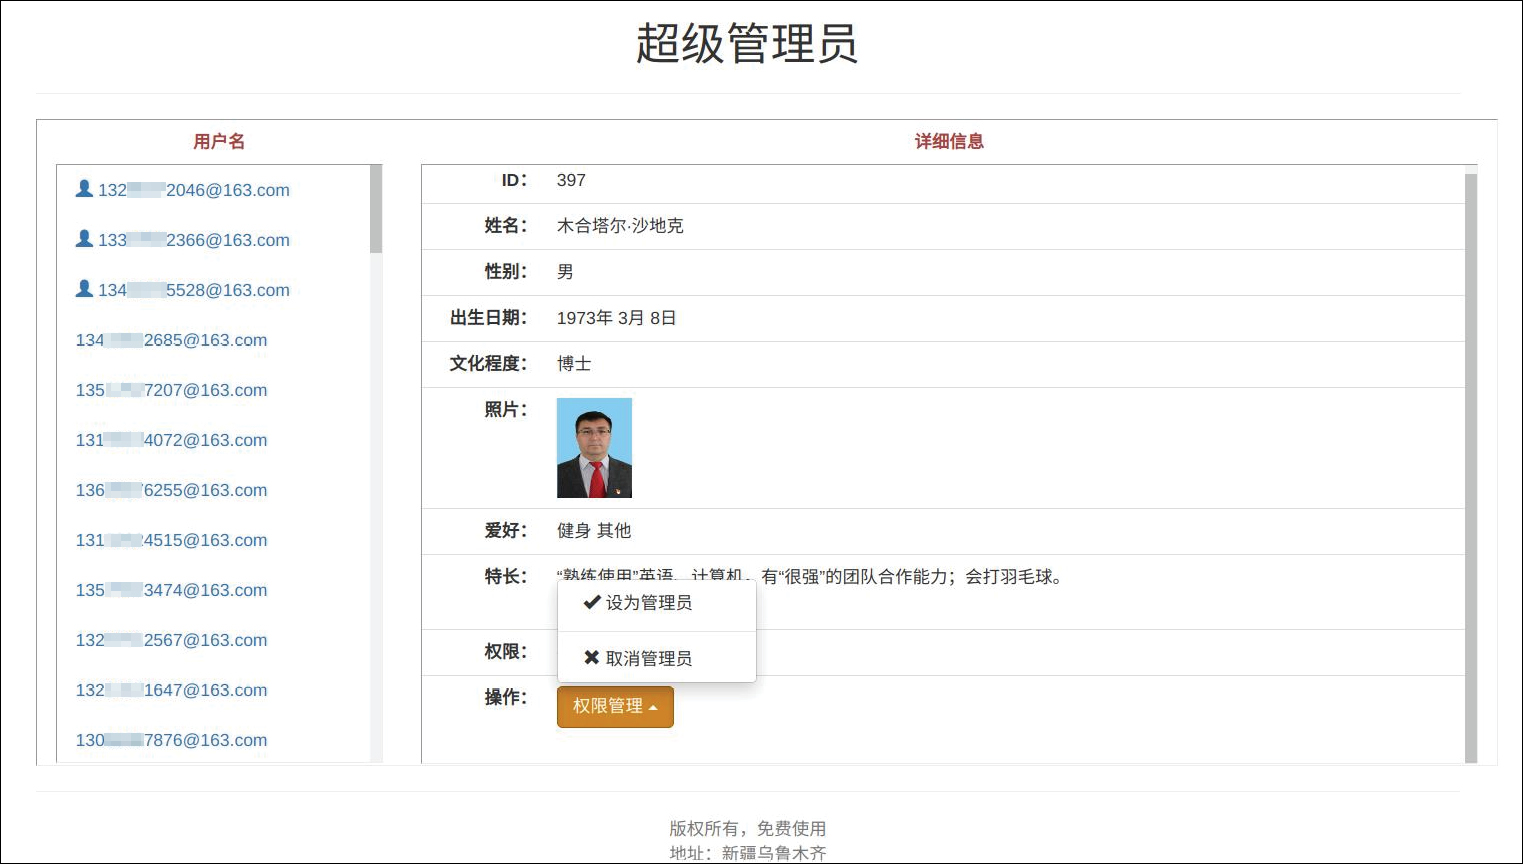Choose 设为管理员 from the popup menu
1523x864 pixels.
tap(648, 603)
